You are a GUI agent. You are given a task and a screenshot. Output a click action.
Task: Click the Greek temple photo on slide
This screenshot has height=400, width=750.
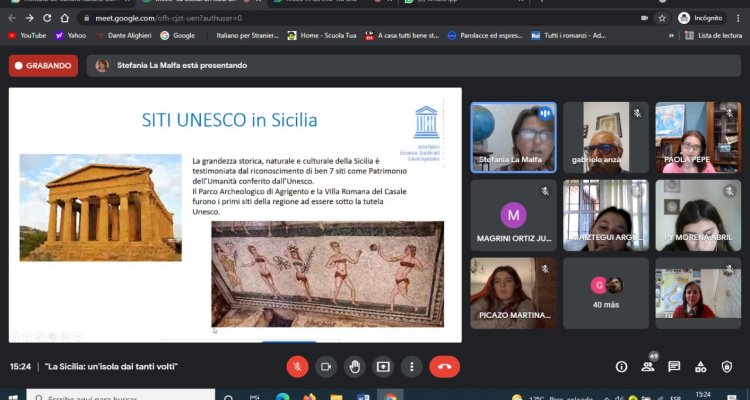click(x=100, y=208)
